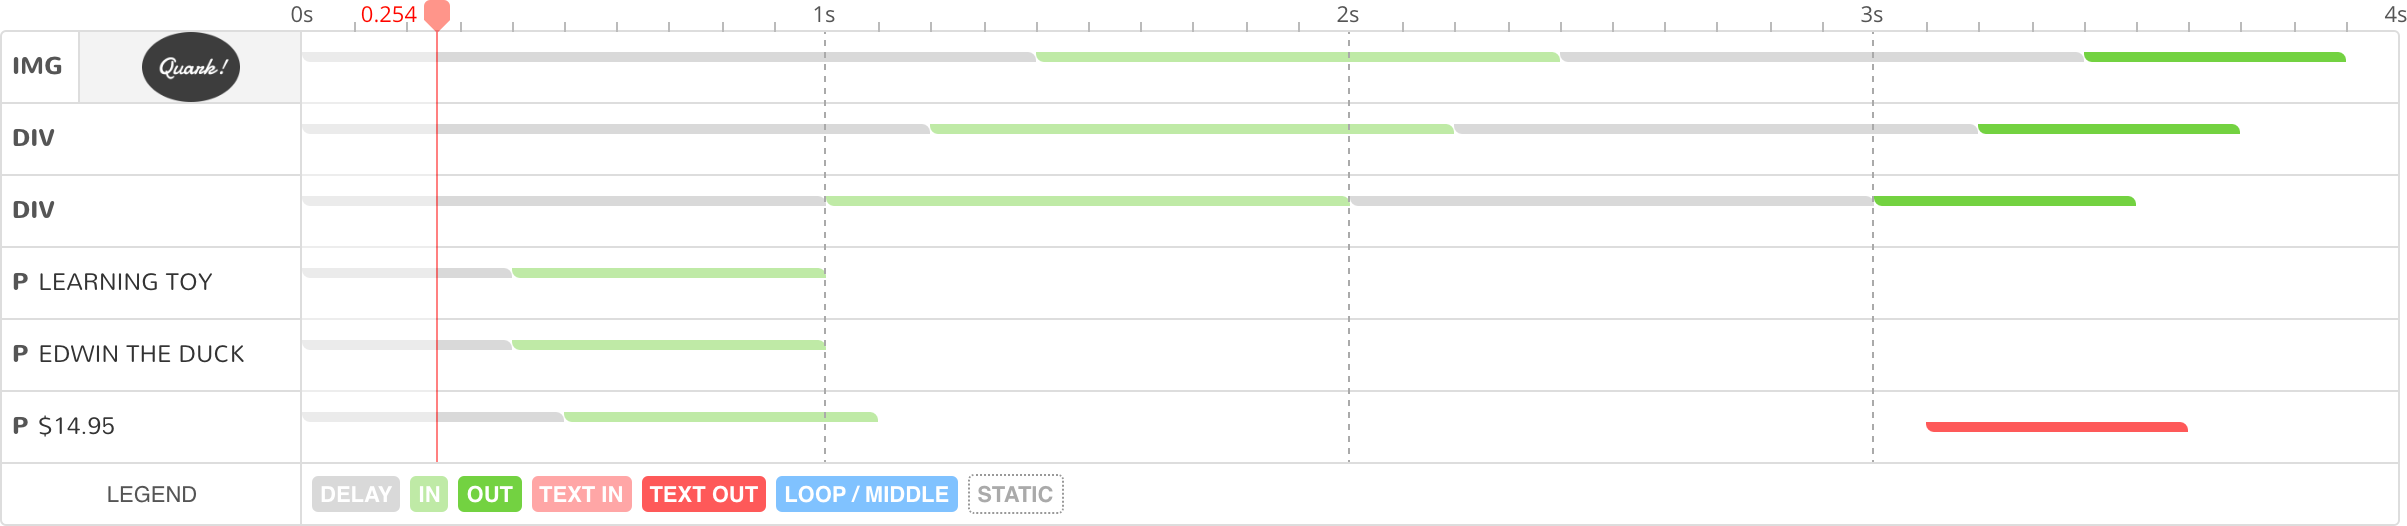
Task: Click the blue LOOP / MIDDLE badge
Action: tap(866, 494)
